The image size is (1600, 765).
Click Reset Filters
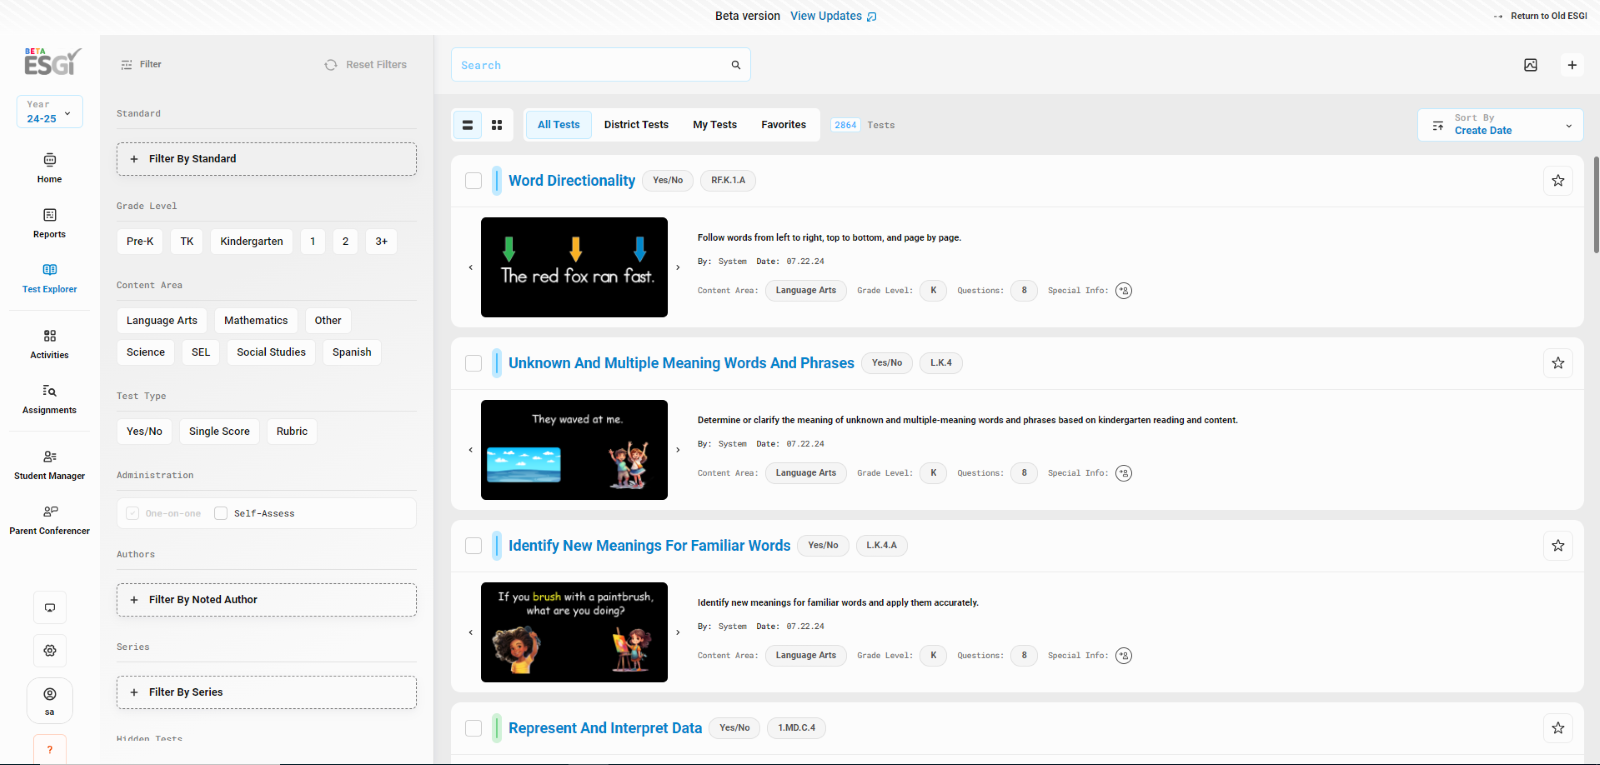[x=366, y=65]
